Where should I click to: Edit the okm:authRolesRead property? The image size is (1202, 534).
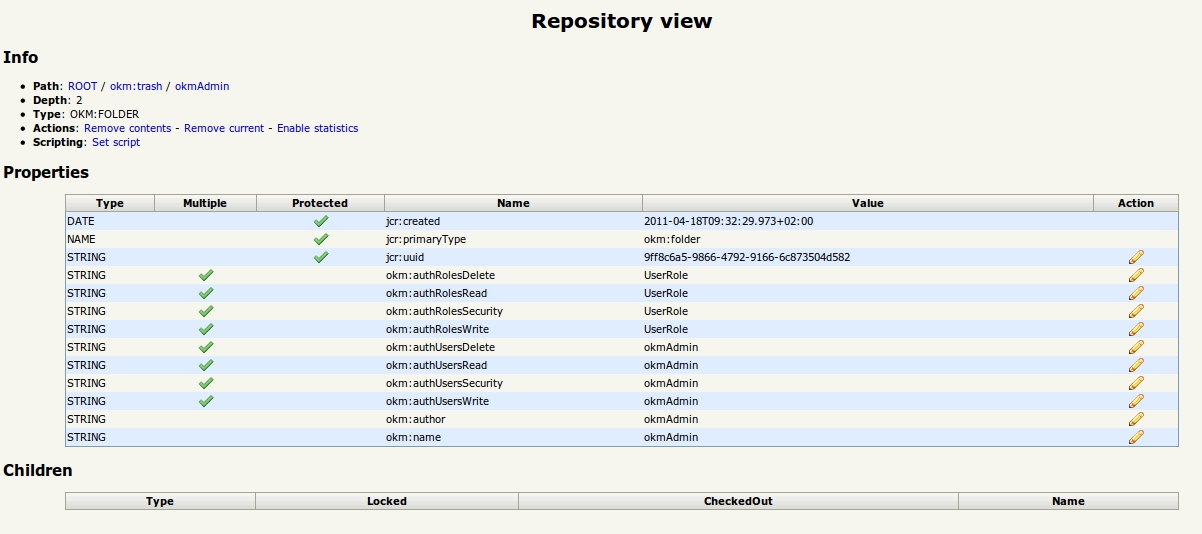pyautogui.click(x=1135, y=293)
